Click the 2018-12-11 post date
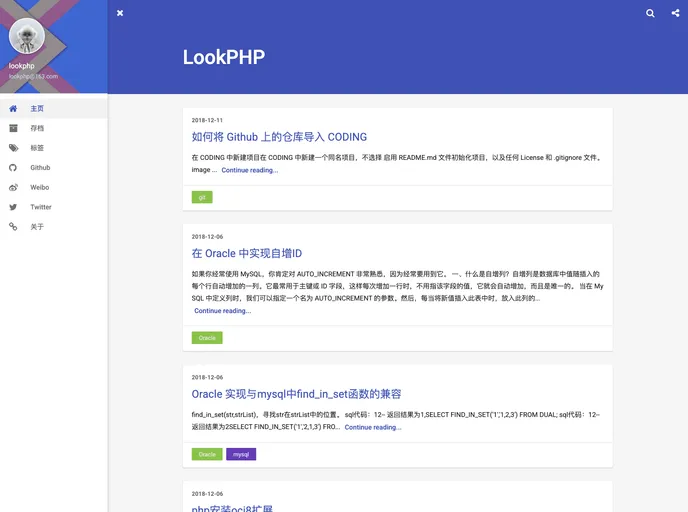Viewport: 688px width, 512px height. (x=207, y=120)
